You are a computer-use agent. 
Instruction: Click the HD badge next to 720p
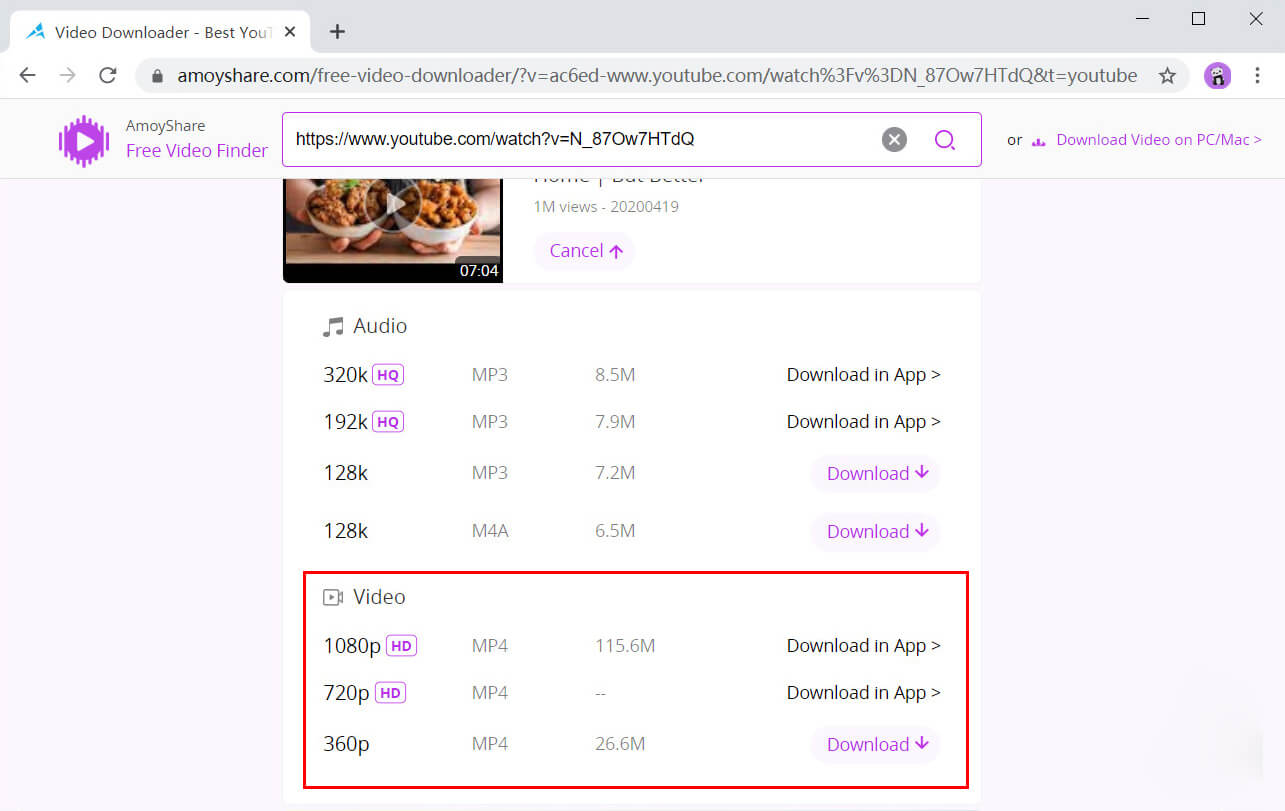tap(390, 693)
